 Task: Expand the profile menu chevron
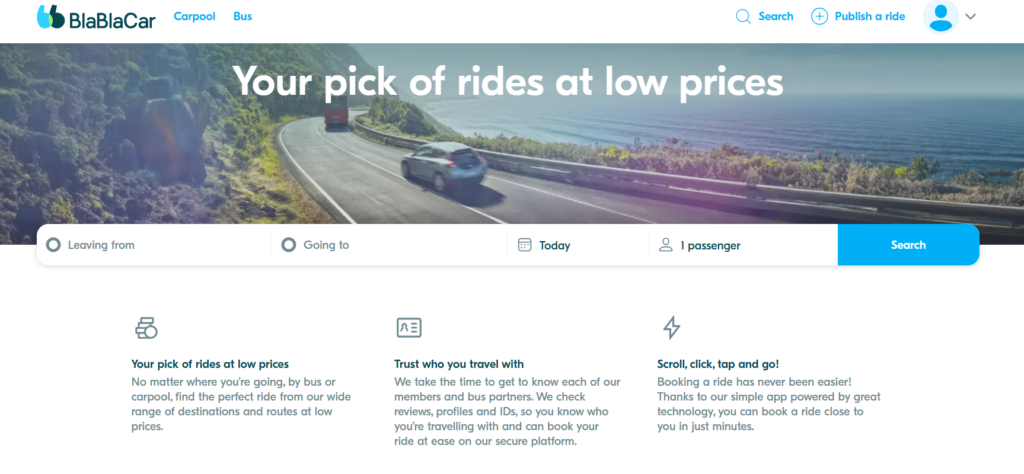(x=969, y=16)
